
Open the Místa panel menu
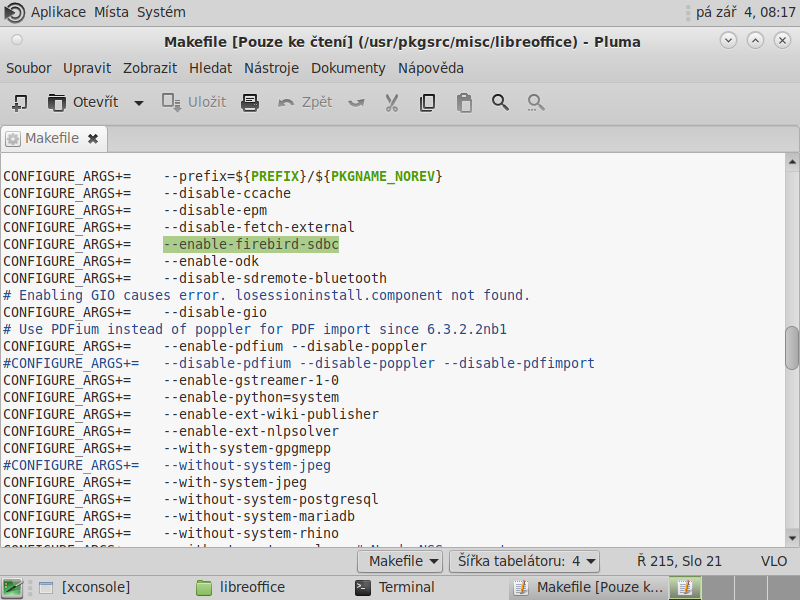[x=111, y=12]
